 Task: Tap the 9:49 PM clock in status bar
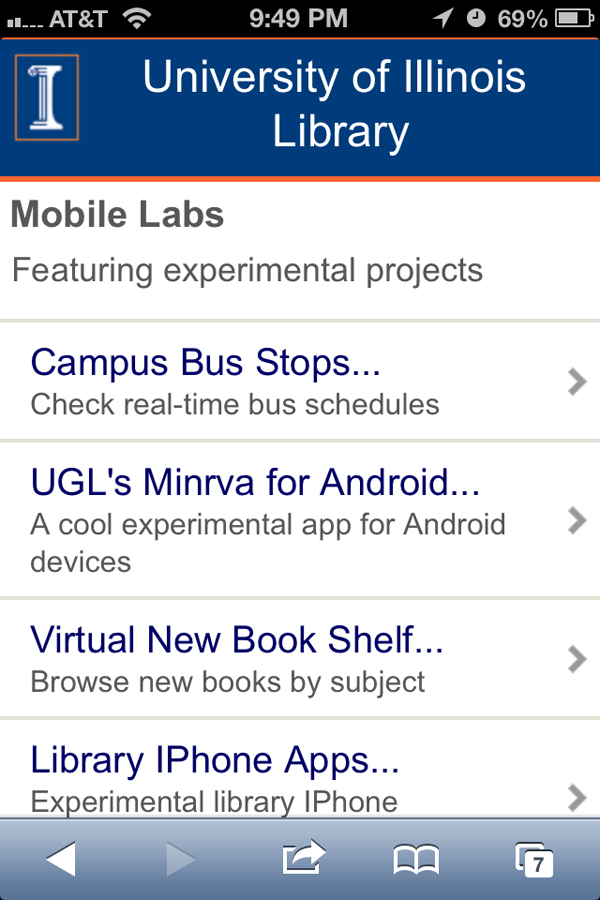[x=298, y=18]
